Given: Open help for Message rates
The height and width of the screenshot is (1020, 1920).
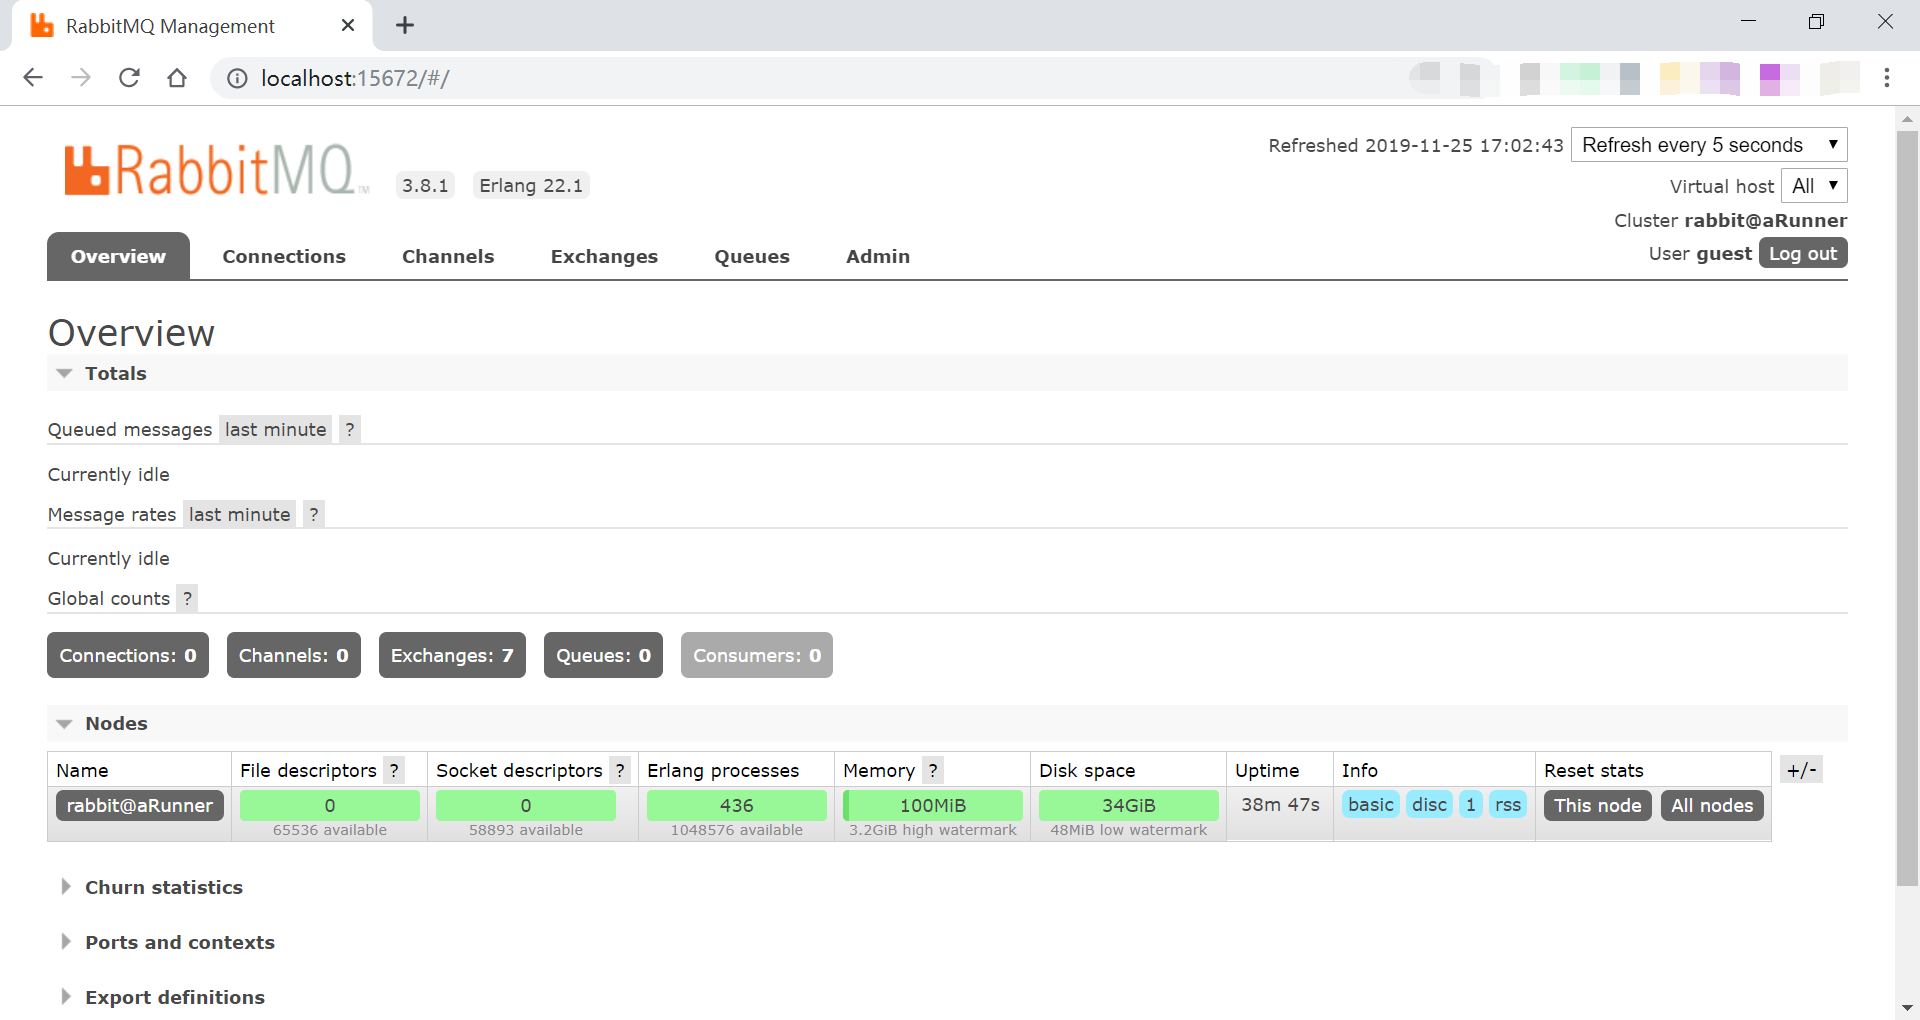Looking at the screenshot, I should pyautogui.click(x=314, y=515).
